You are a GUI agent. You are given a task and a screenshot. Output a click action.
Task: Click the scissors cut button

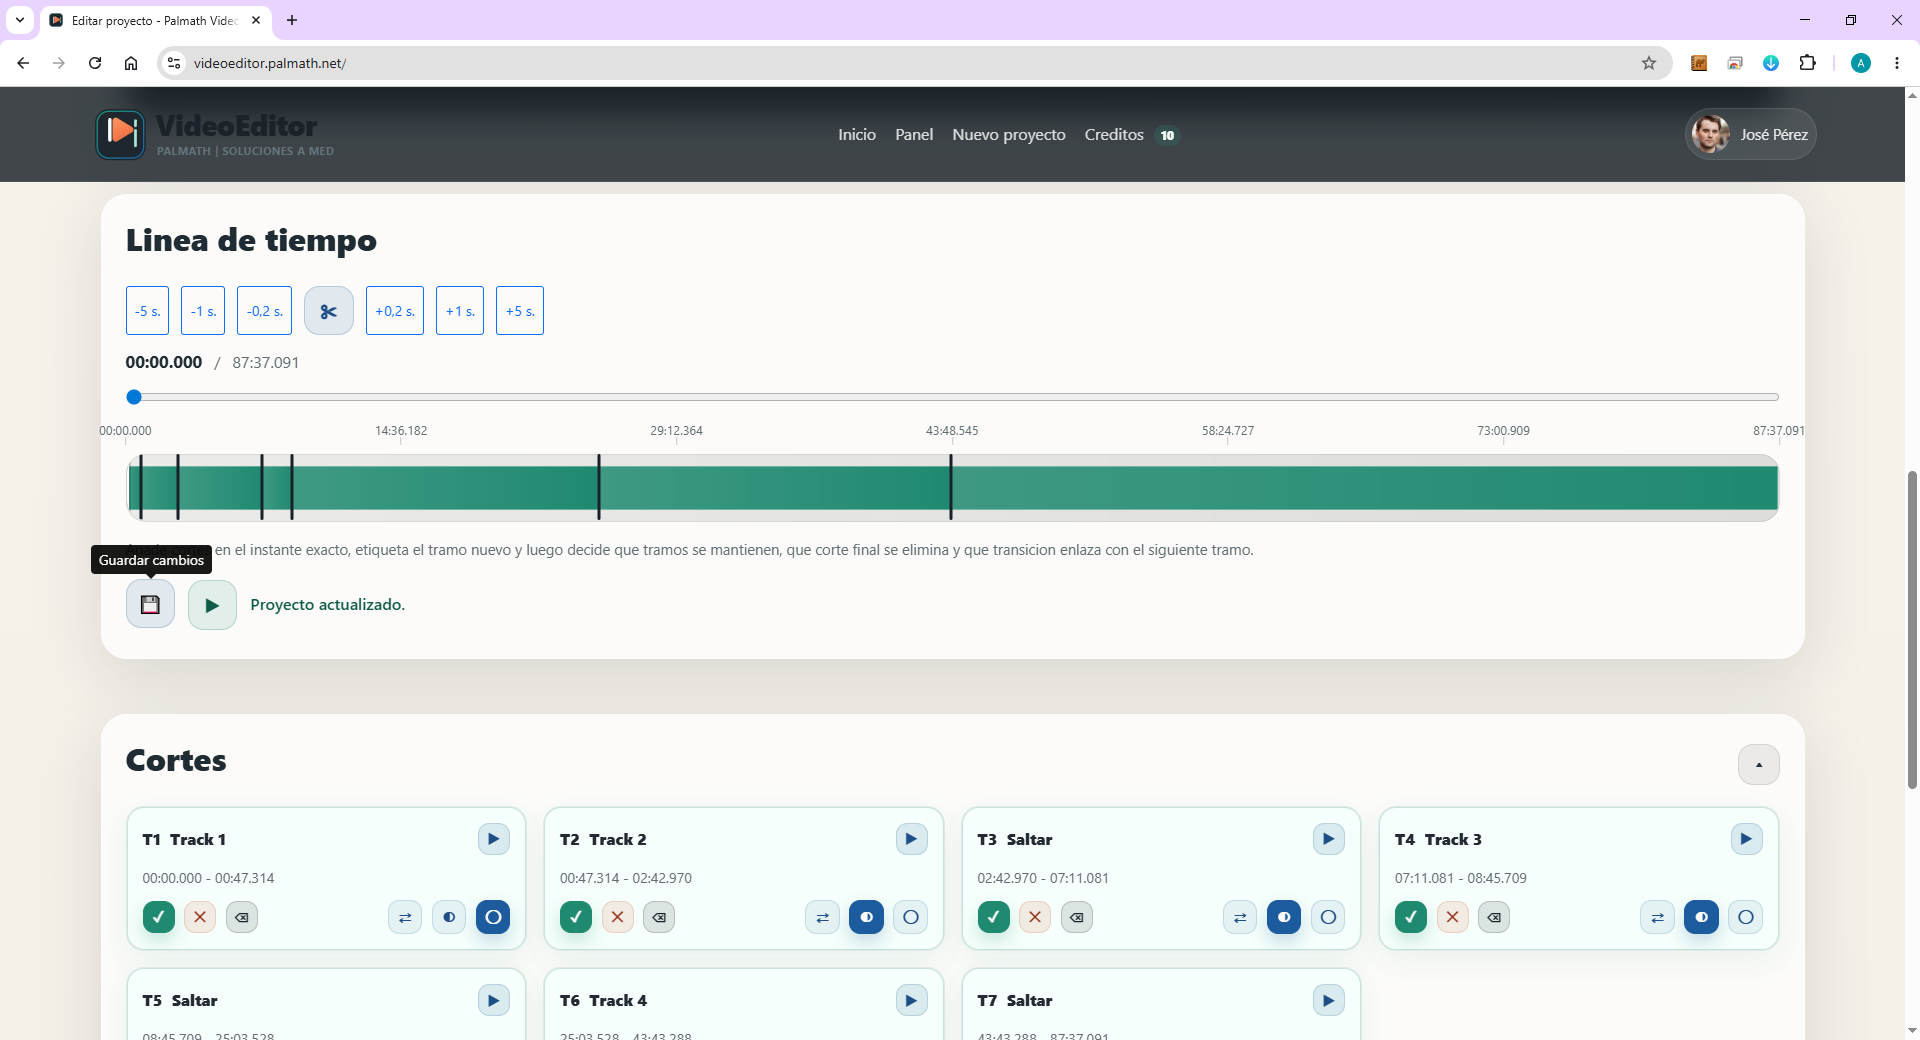(x=329, y=311)
